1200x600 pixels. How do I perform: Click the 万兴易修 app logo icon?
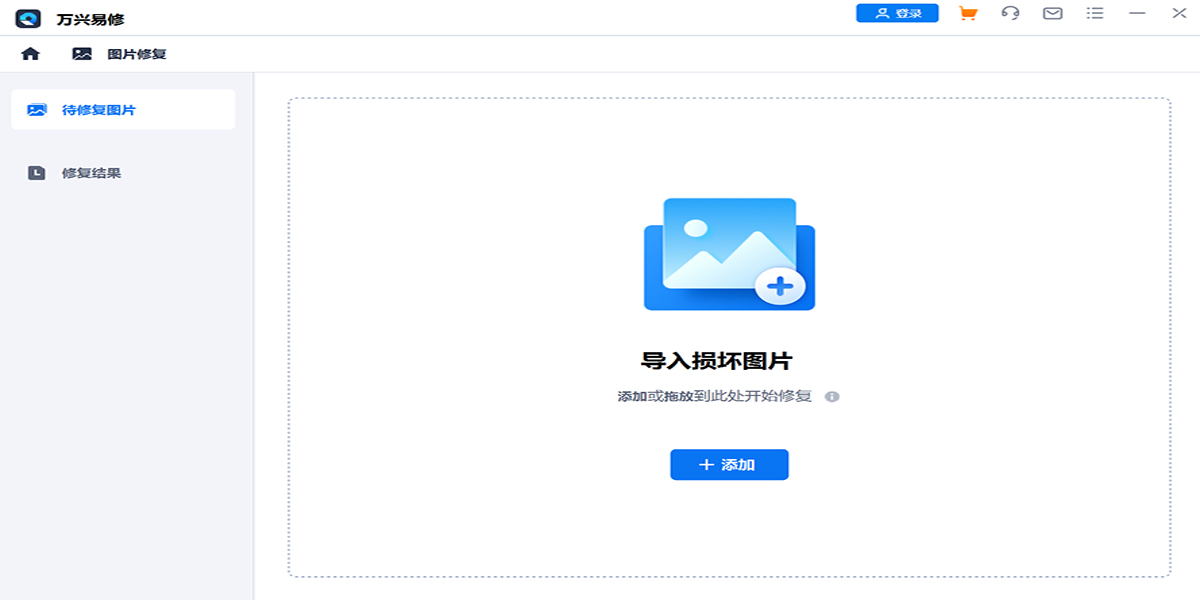(28, 18)
